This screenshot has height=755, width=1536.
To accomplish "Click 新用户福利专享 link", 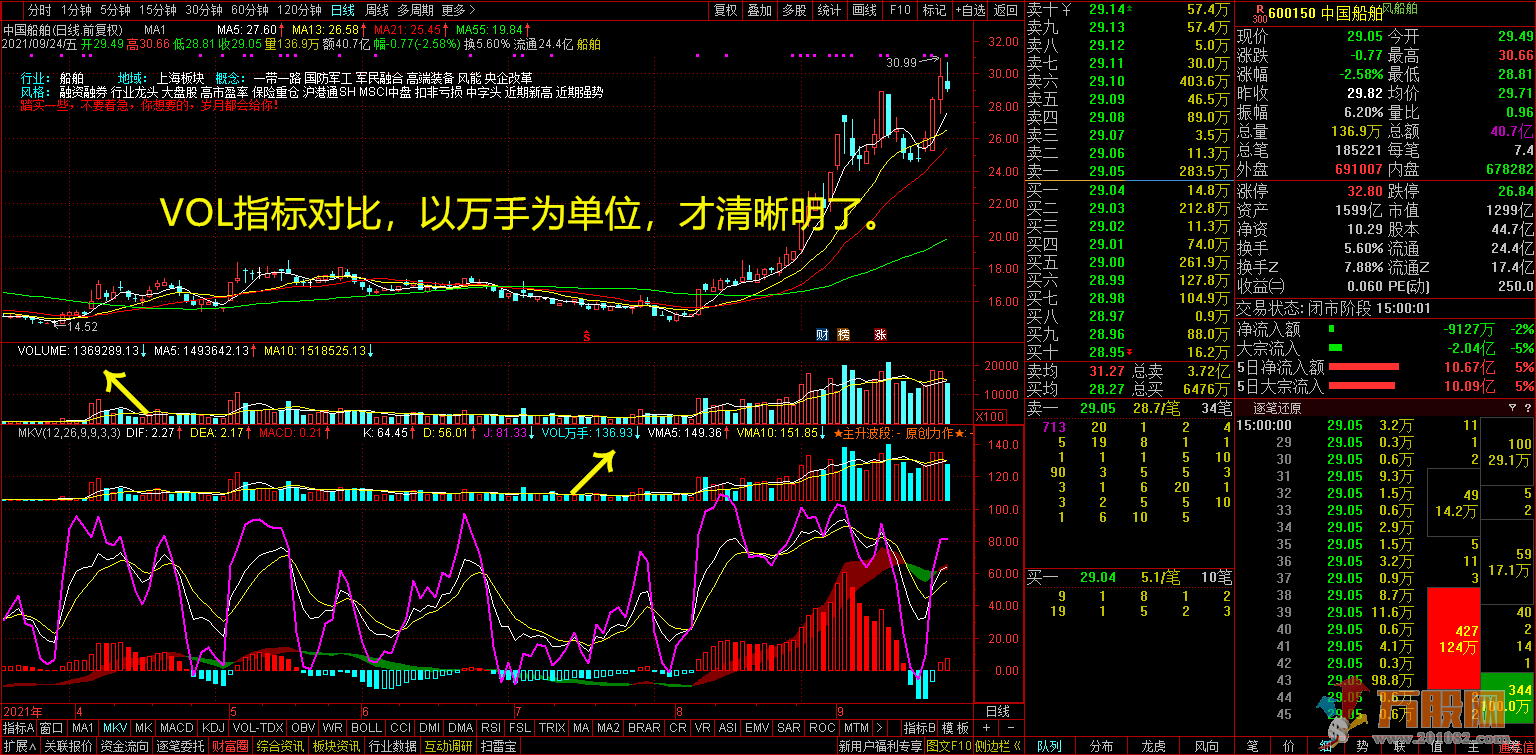I will point(880,746).
